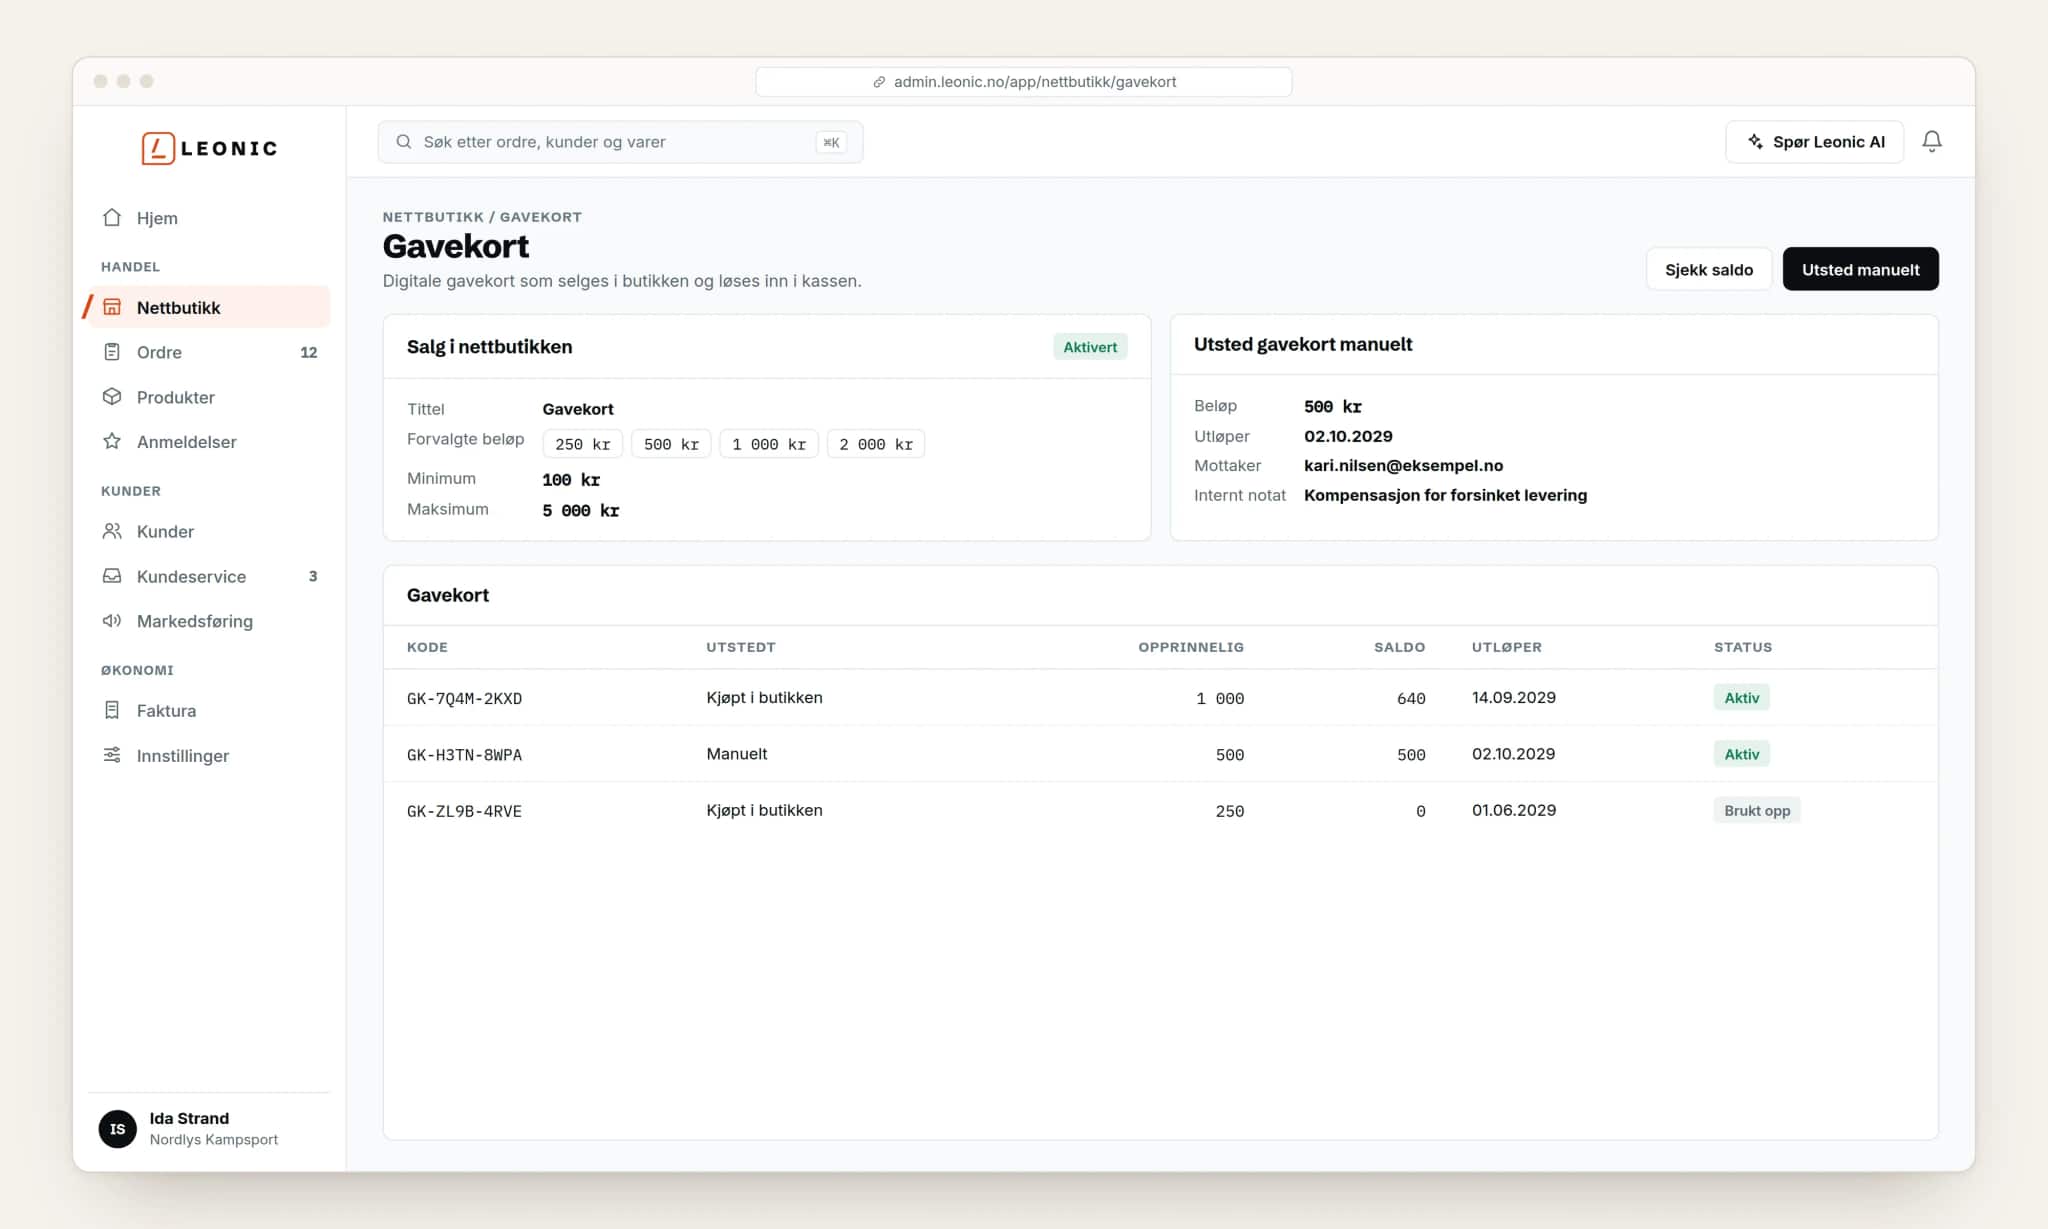
Task: Click gift card code GK-H3TN-8WPA
Action: coord(464,754)
